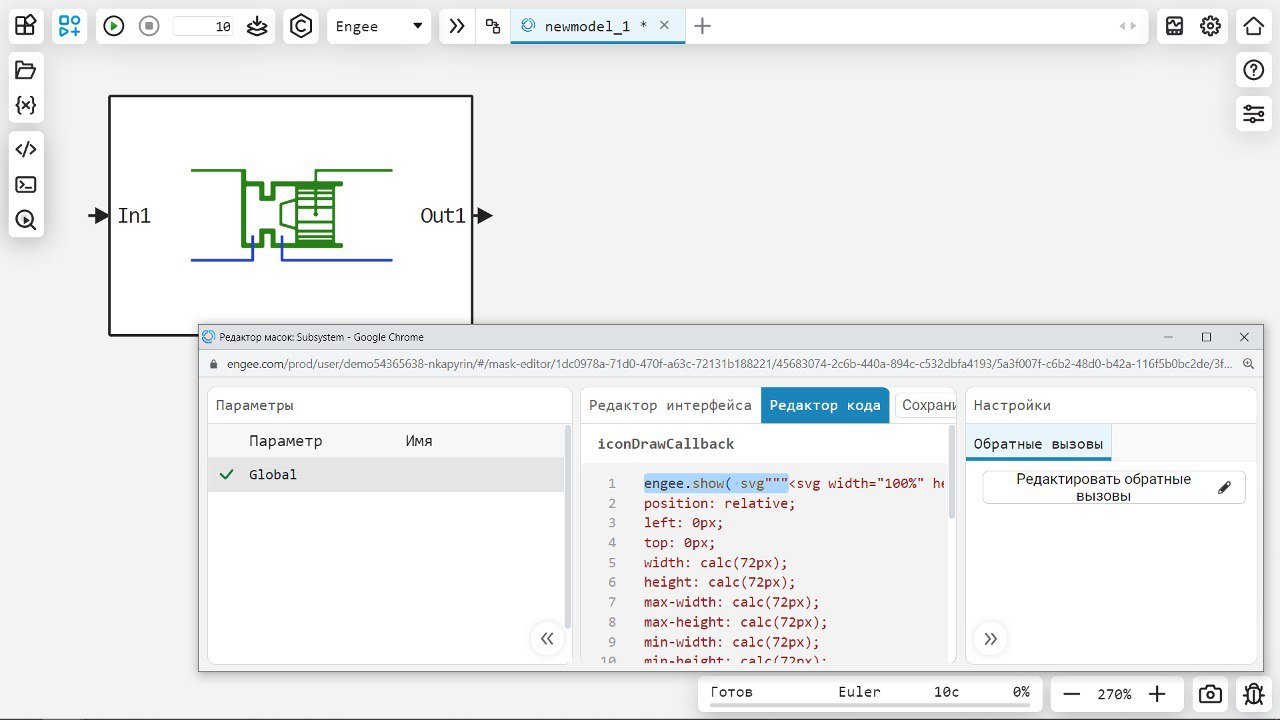Click Редактировать обратные вызовы button
Viewport: 1280px width, 720px height.
(x=1114, y=487)
